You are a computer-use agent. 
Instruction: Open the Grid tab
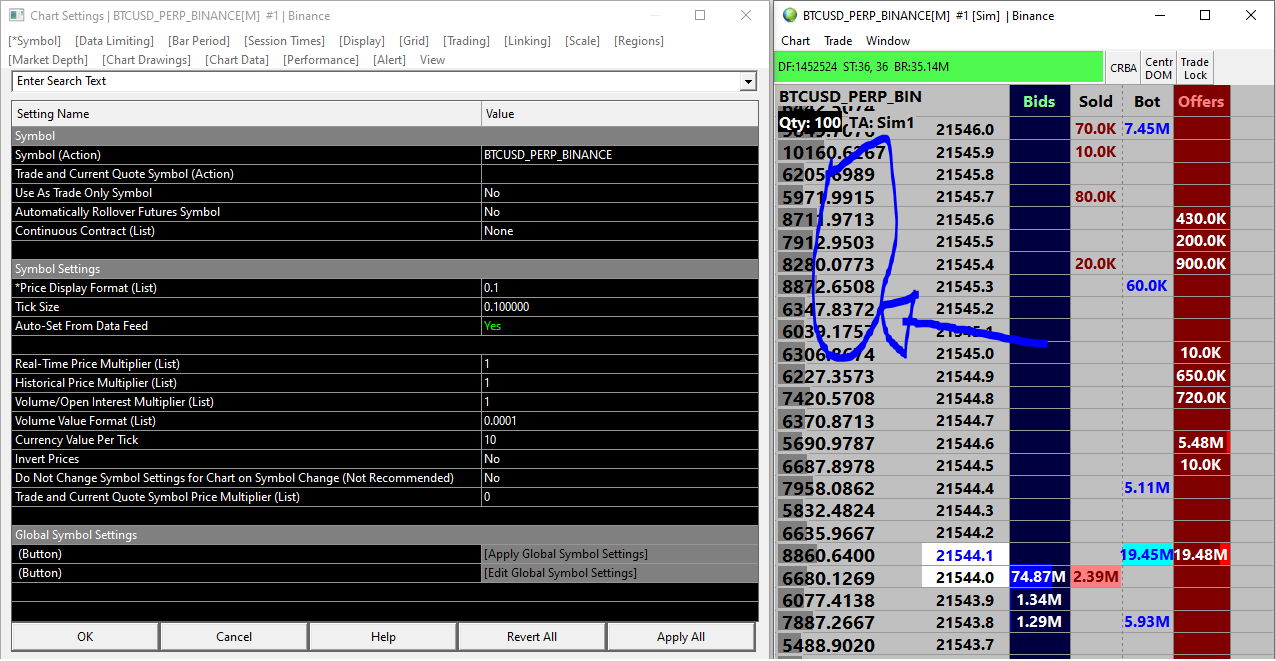click(414, 41)
